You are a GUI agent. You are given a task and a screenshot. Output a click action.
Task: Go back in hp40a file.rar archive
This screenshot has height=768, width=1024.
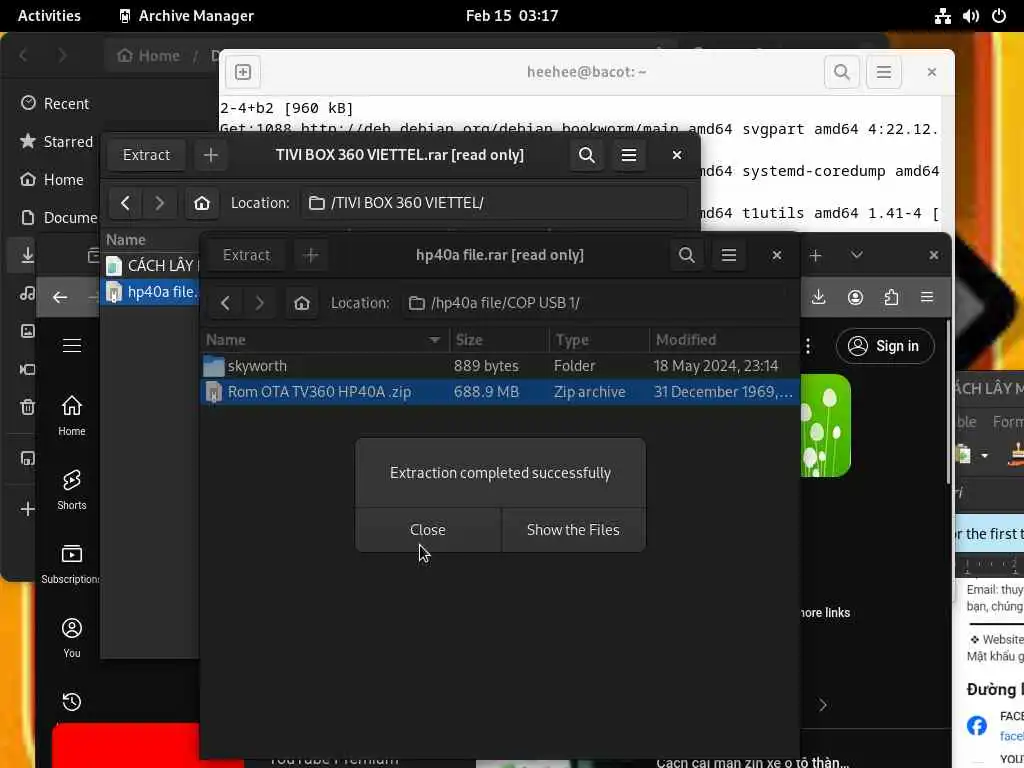pyautogui.click(x=225, y=303)
